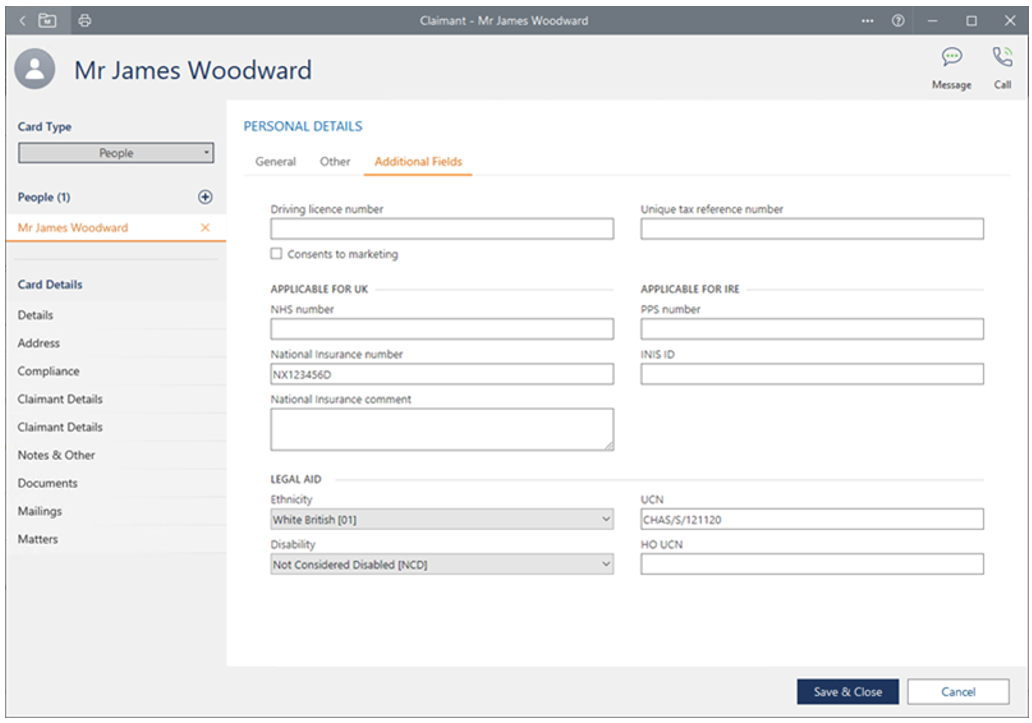Switch to the Other tab
The height and width of the screenshot is (723, 1032).
point(335,161)
